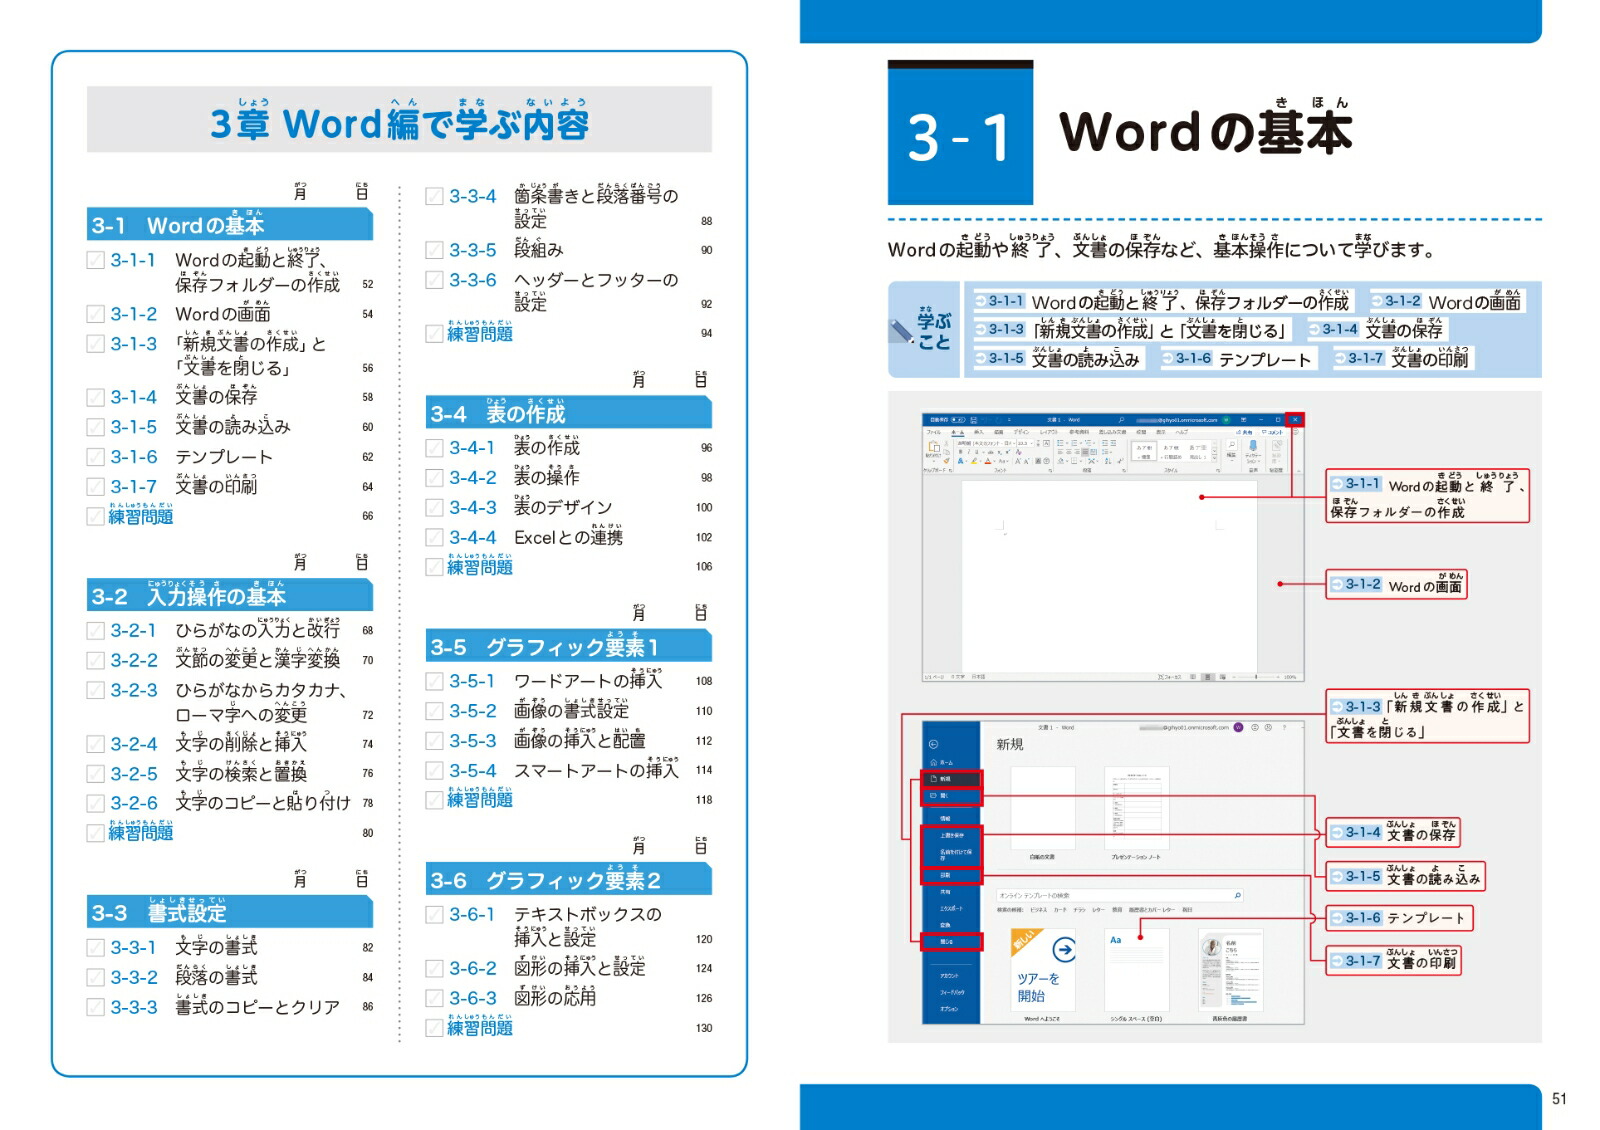
Task: Click the Italic icon in the Font group
Action: 969,452
